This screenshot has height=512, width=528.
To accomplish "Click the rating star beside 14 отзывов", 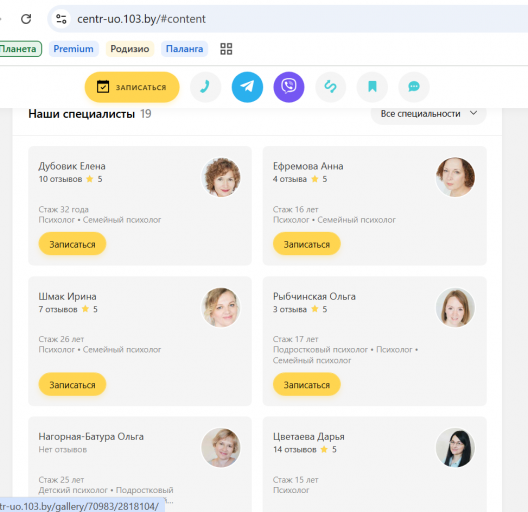I will (324, 449).
